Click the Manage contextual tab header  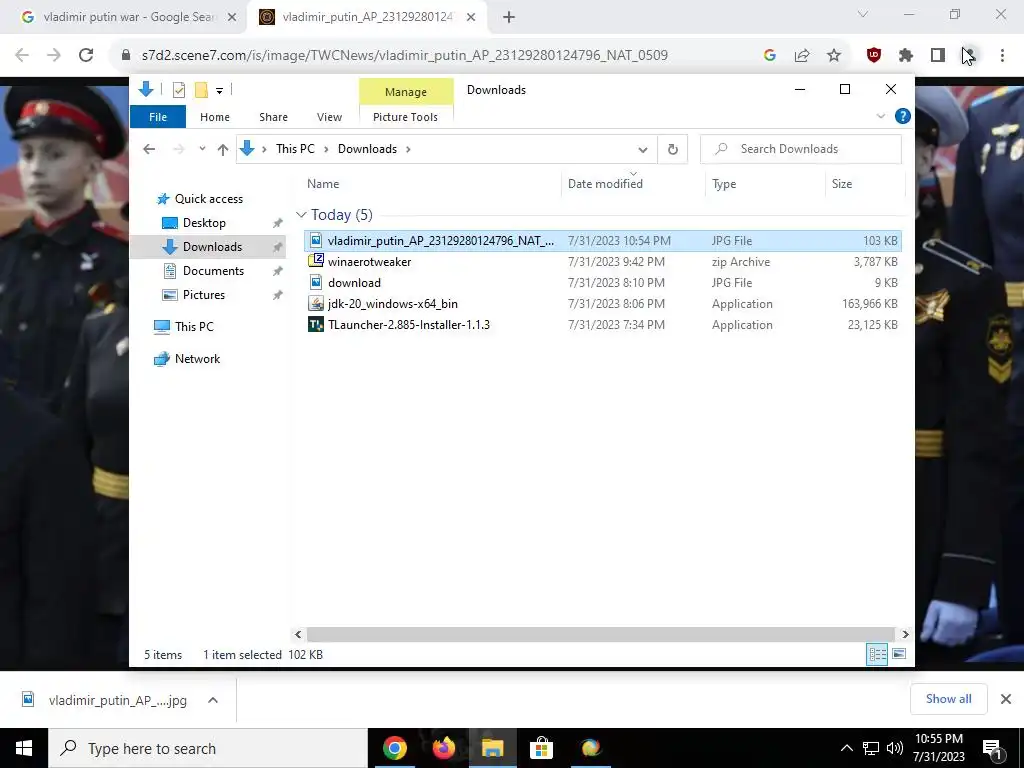click(x=406, y=92)
